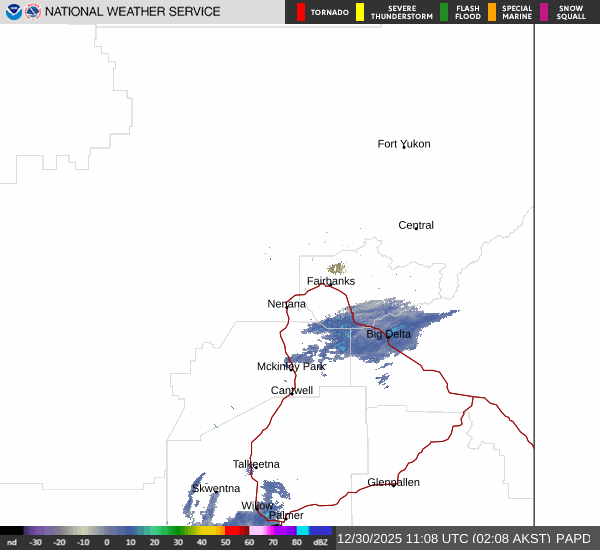Screen dimensions: 600x550
Task: Click the Mckinley Park label
Action: (291, 366)
